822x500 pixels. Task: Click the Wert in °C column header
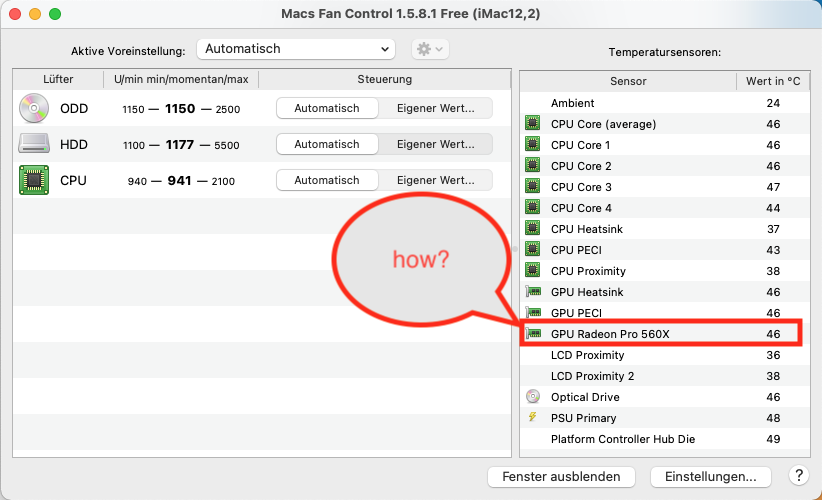(773, 81)
